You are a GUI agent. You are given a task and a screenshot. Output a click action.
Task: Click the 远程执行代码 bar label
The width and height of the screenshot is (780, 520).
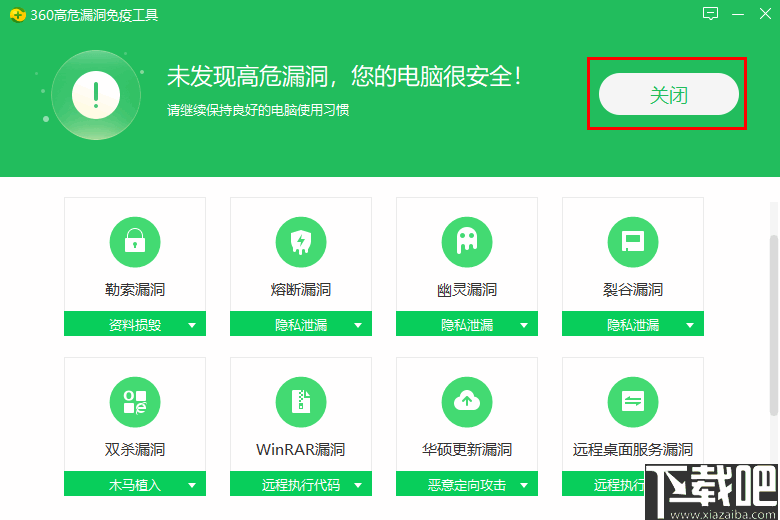(301, 485)
